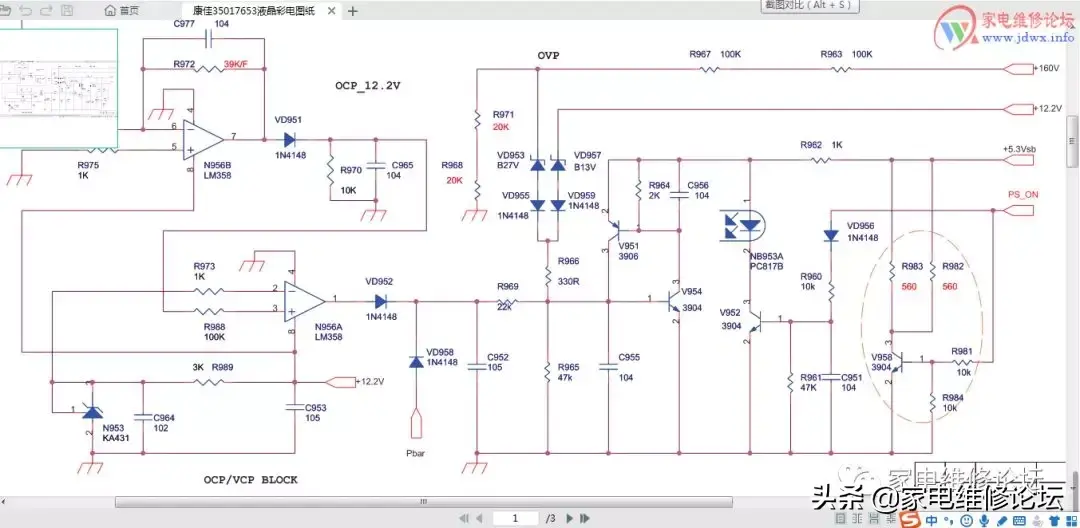Click the OVP section heading

pyautogui.click(x=548, y=55)
